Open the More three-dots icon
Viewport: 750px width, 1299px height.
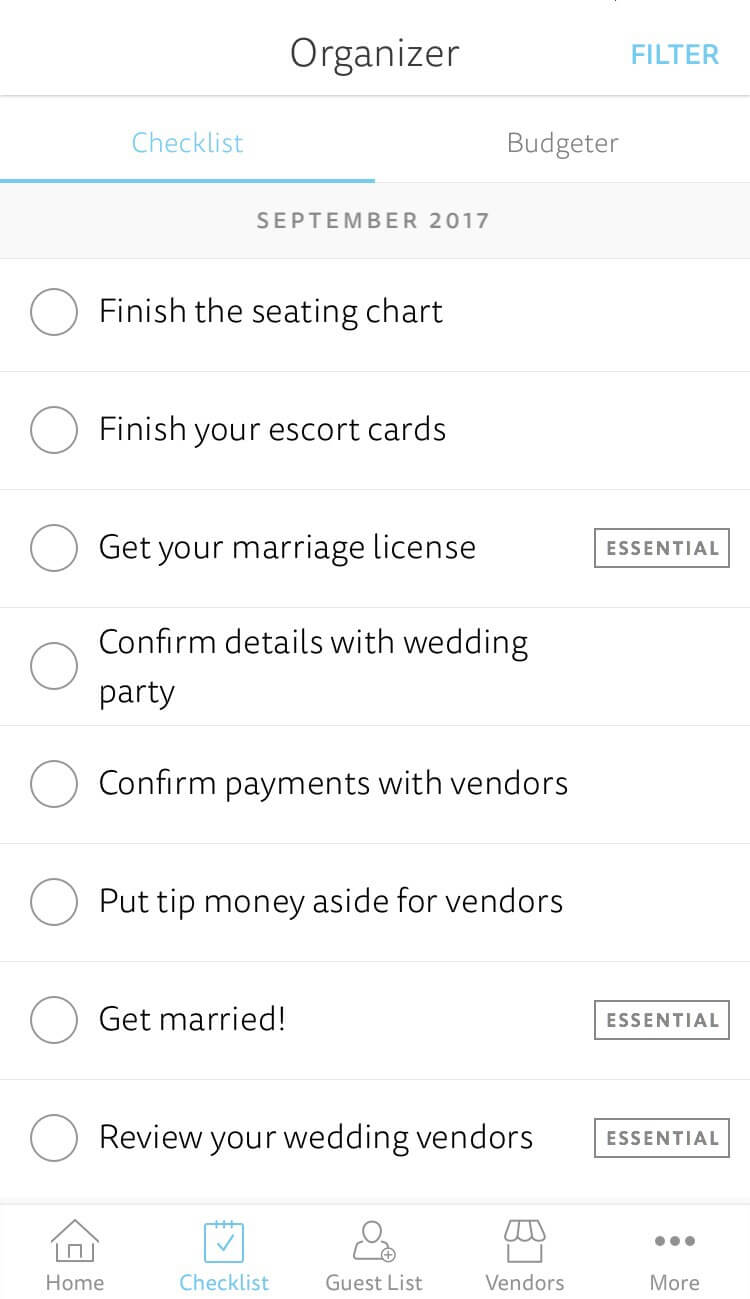[674, 1241]
